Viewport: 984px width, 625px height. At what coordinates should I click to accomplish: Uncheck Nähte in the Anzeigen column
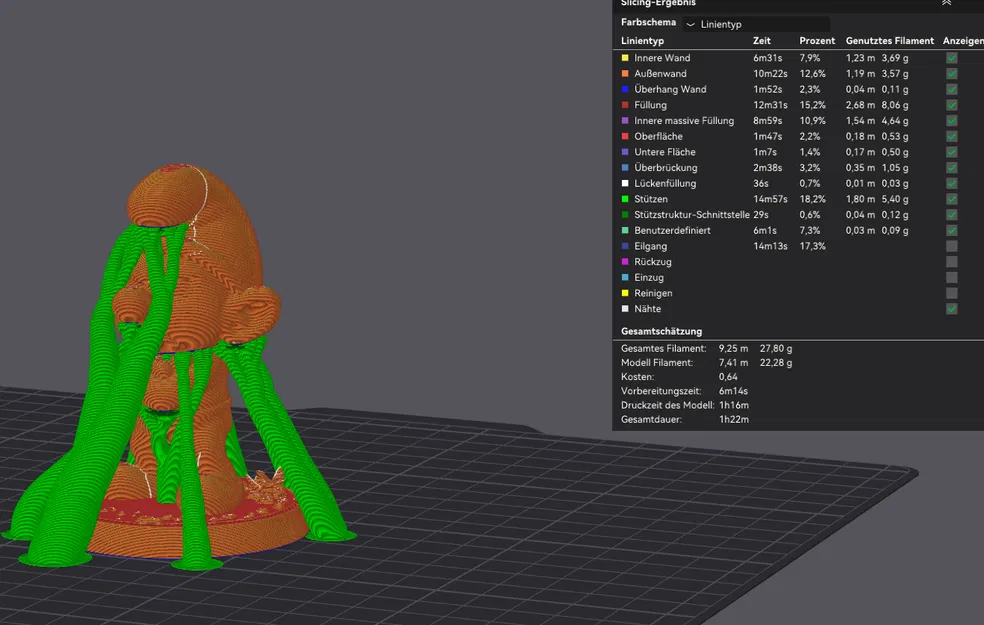pos(951,308)
